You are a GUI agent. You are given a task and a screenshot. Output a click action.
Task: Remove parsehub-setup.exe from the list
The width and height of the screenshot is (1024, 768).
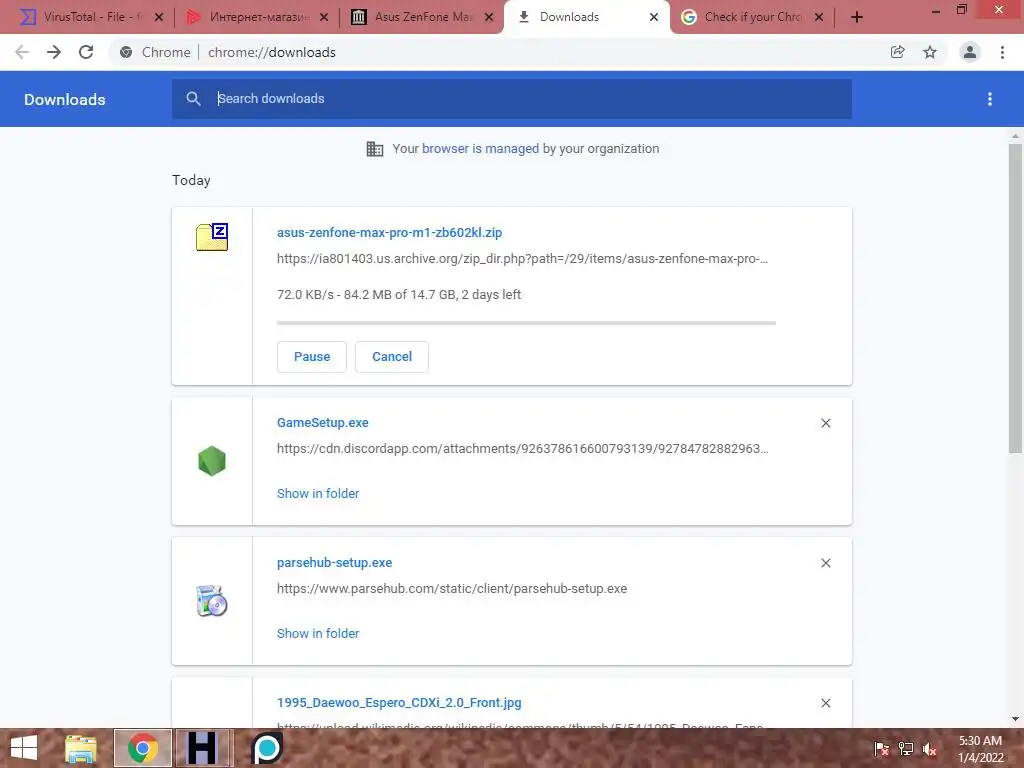pyautogui.click(x=825, y=563)
